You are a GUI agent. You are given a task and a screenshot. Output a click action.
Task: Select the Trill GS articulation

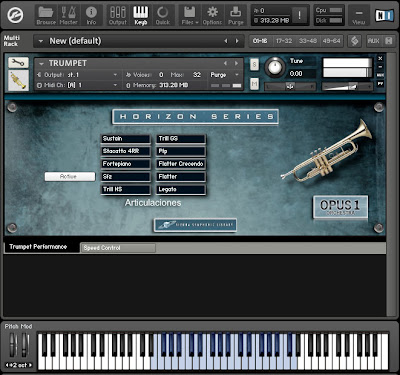coord(181,139)
